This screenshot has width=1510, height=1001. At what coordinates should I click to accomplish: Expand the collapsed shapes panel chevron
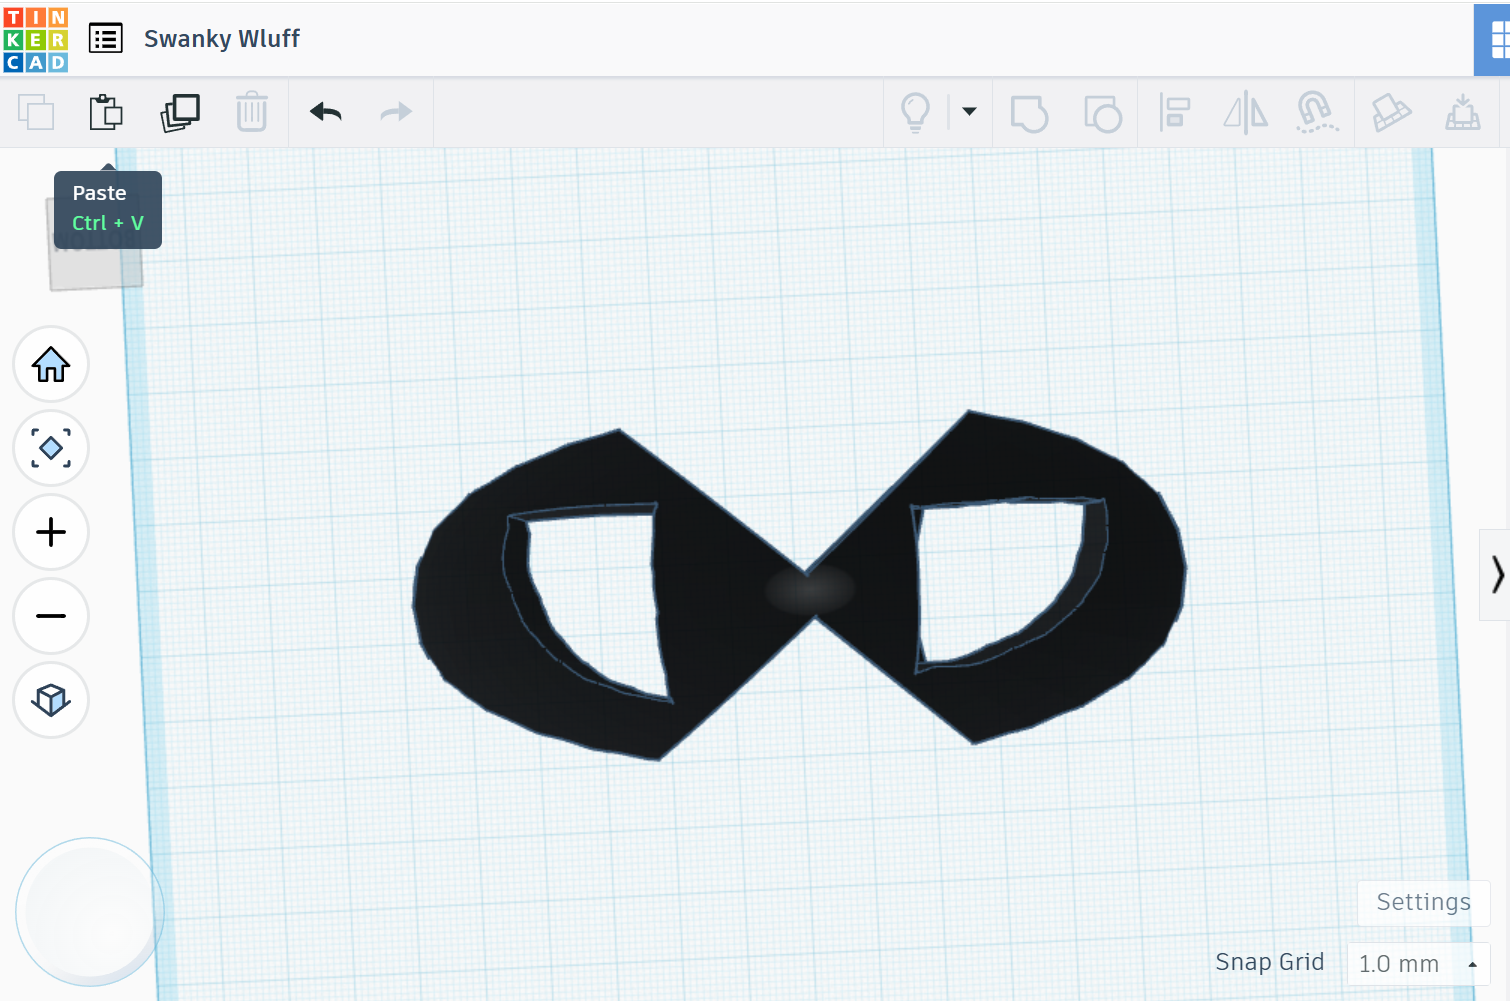click(x=1495, y=575)
